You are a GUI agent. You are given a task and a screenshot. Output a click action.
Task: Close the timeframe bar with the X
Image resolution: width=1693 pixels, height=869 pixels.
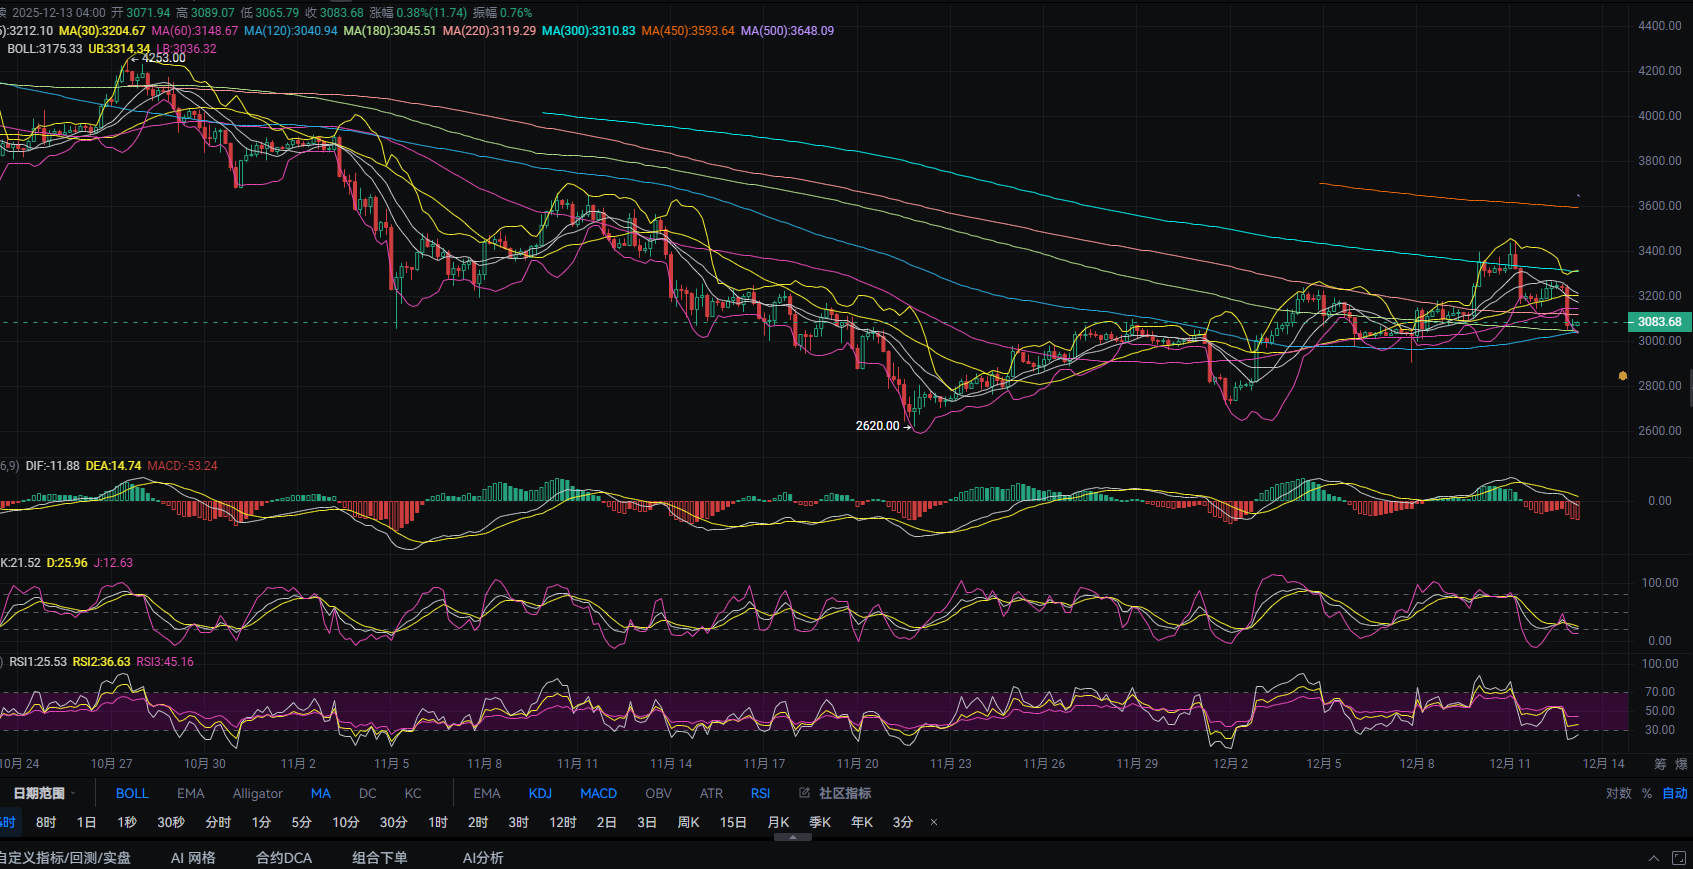(934, 822)
